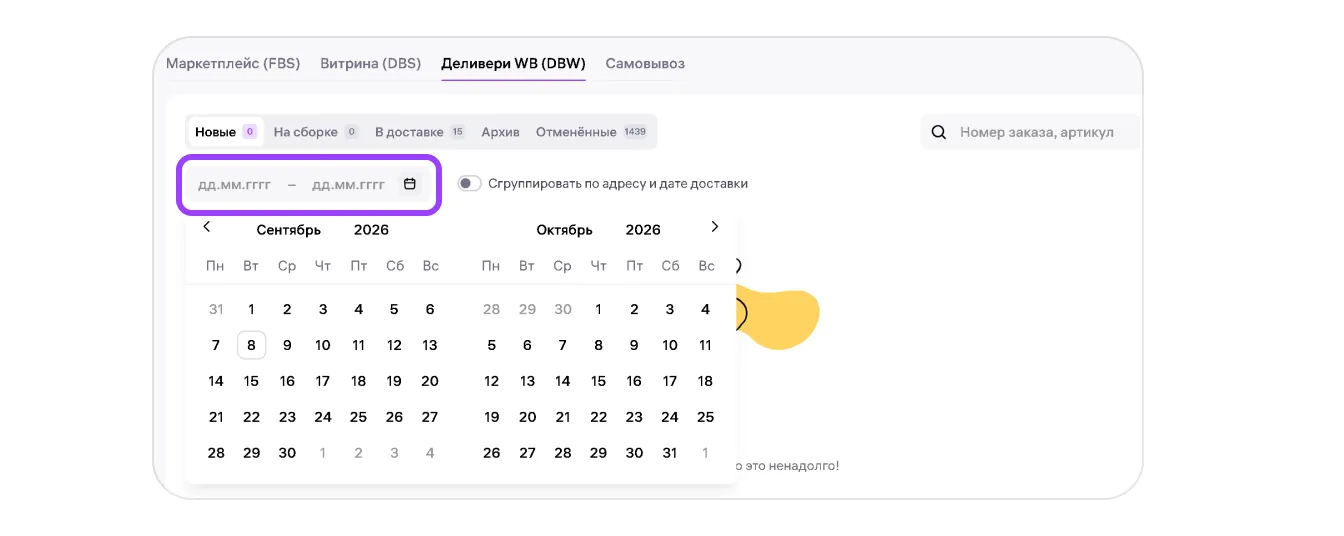
Task: Pick September 26 in the calendar
Action: coord(394,417)
